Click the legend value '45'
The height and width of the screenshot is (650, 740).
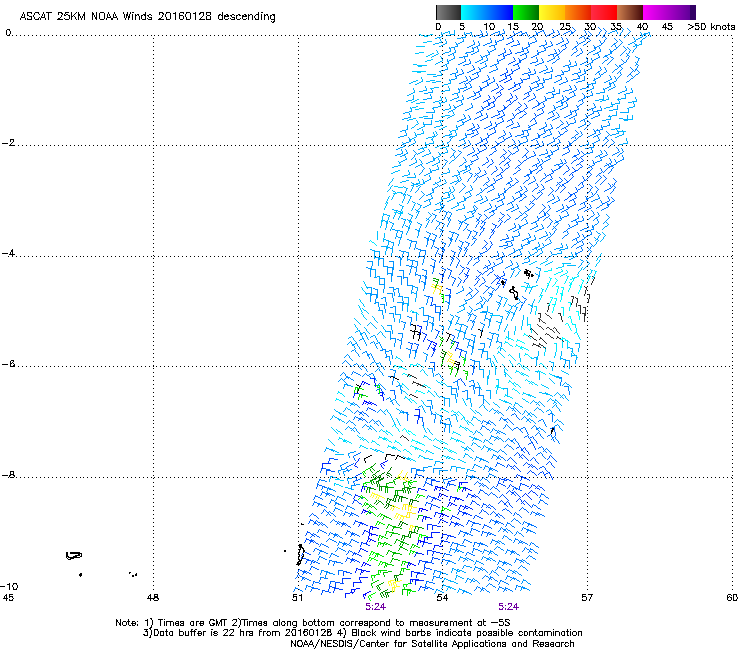[667, 27]
